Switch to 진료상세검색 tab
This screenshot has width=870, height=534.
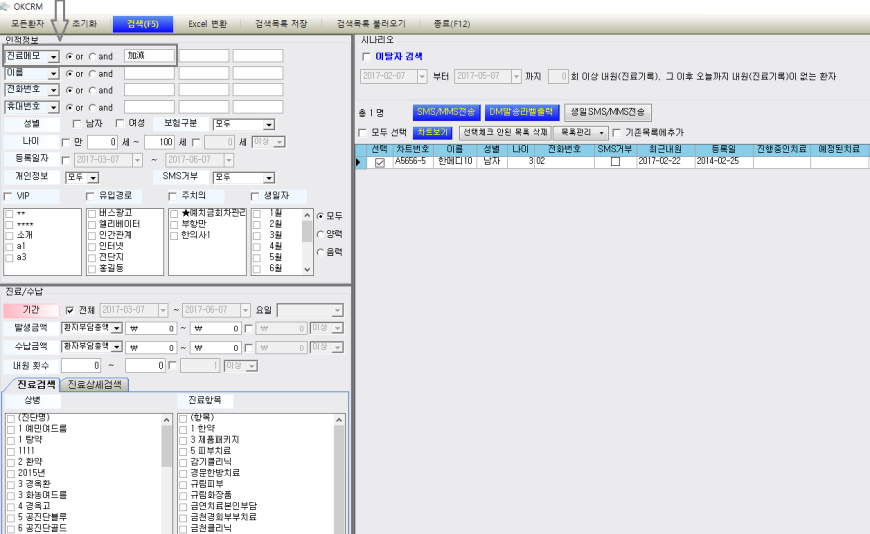[x=94, y=384]
